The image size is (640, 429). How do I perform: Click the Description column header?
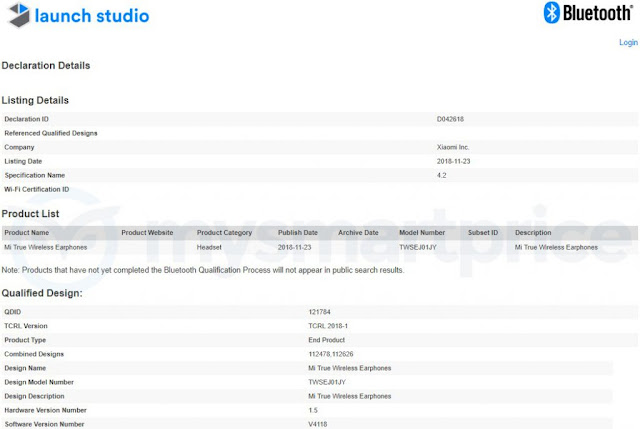pyautogui.click(x=533, y=233)
